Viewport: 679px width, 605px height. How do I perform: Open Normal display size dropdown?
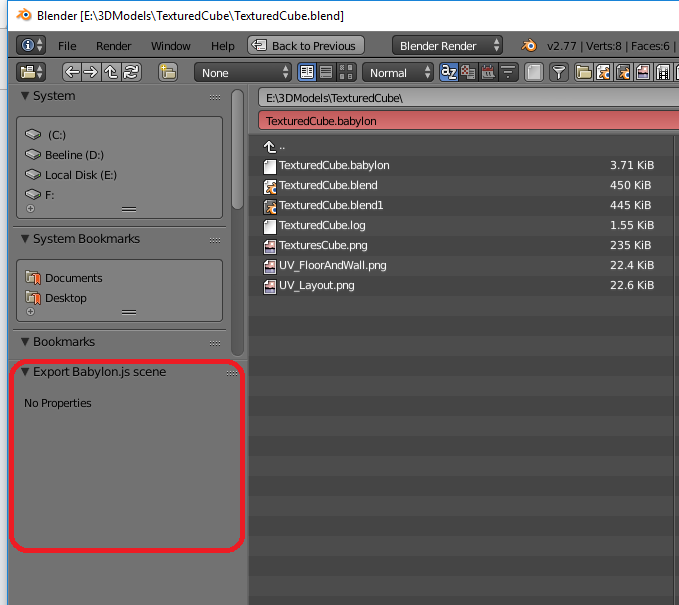click(x=398, y=72)
